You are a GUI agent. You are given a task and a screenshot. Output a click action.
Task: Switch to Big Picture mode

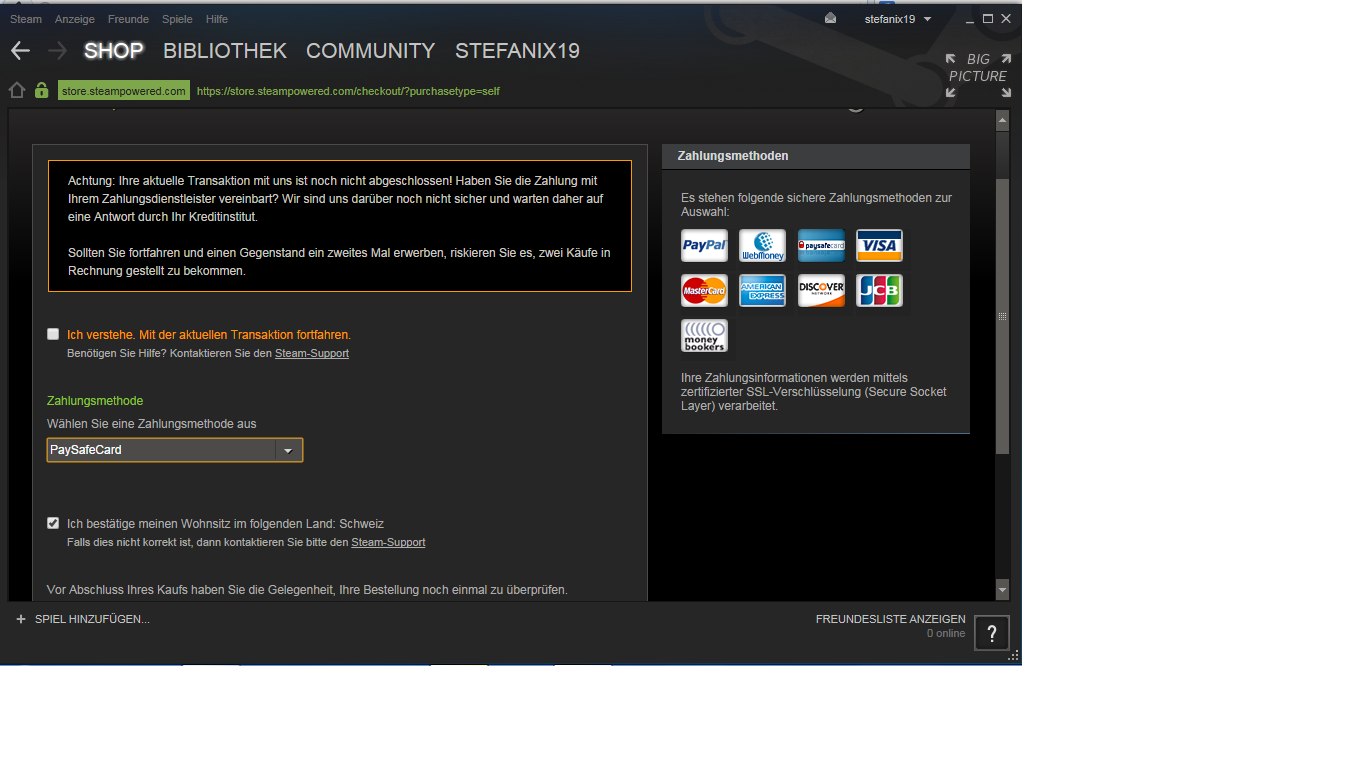978,76
